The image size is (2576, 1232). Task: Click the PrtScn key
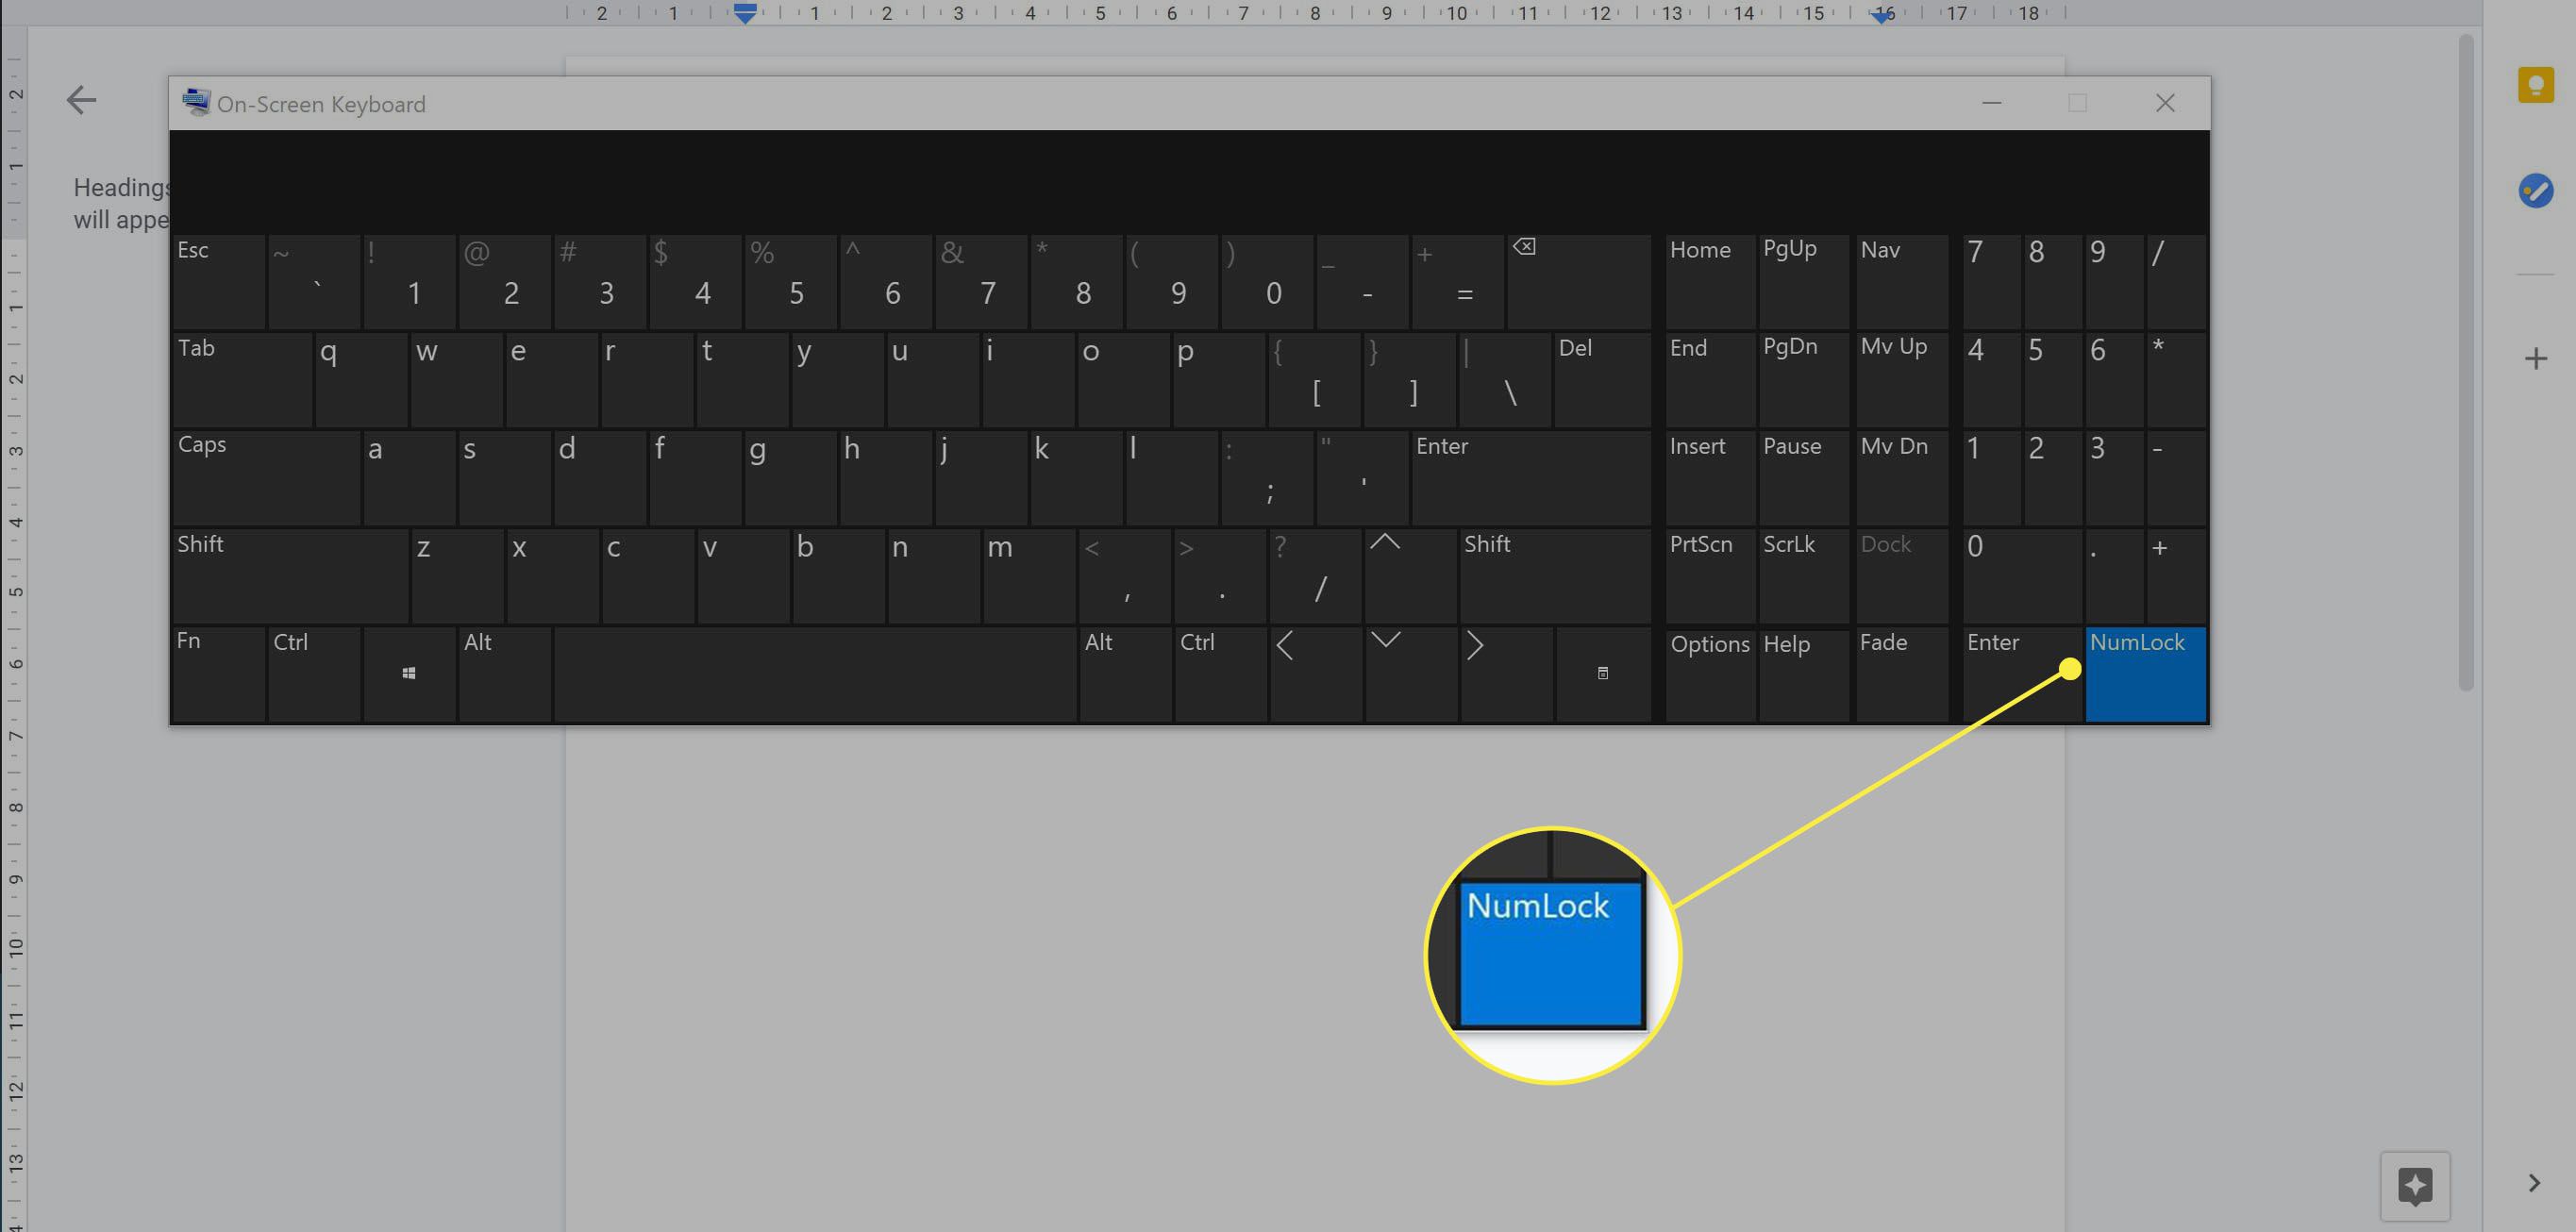1710,576
